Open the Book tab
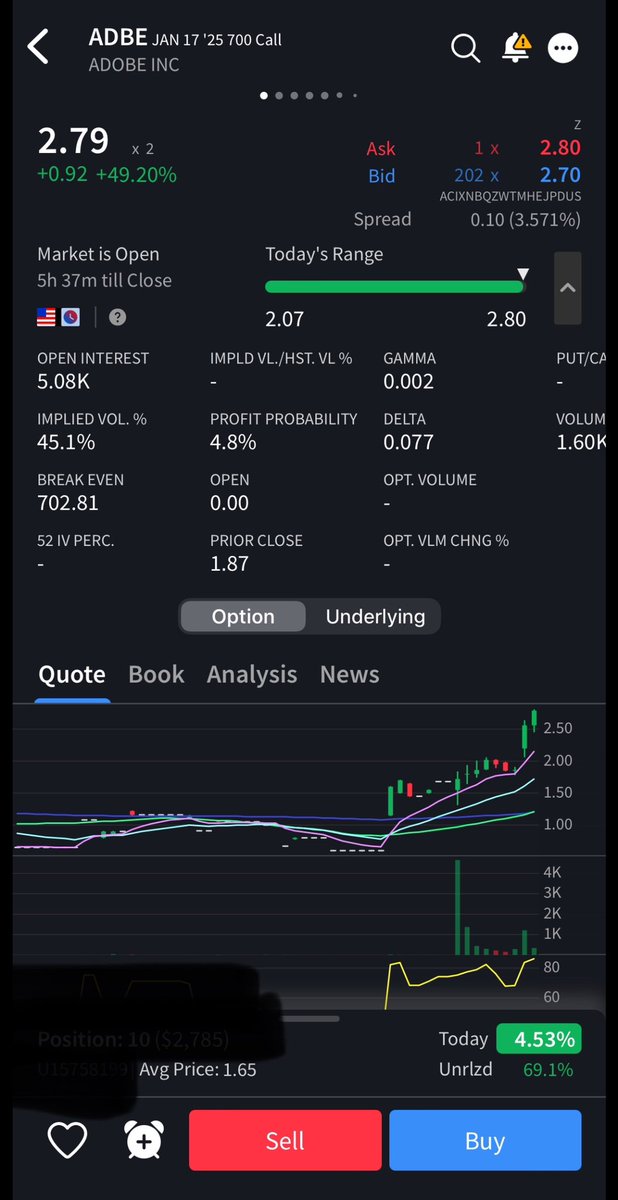The height and width of the screenshot is (1200, 618). (x=156, y=674)
